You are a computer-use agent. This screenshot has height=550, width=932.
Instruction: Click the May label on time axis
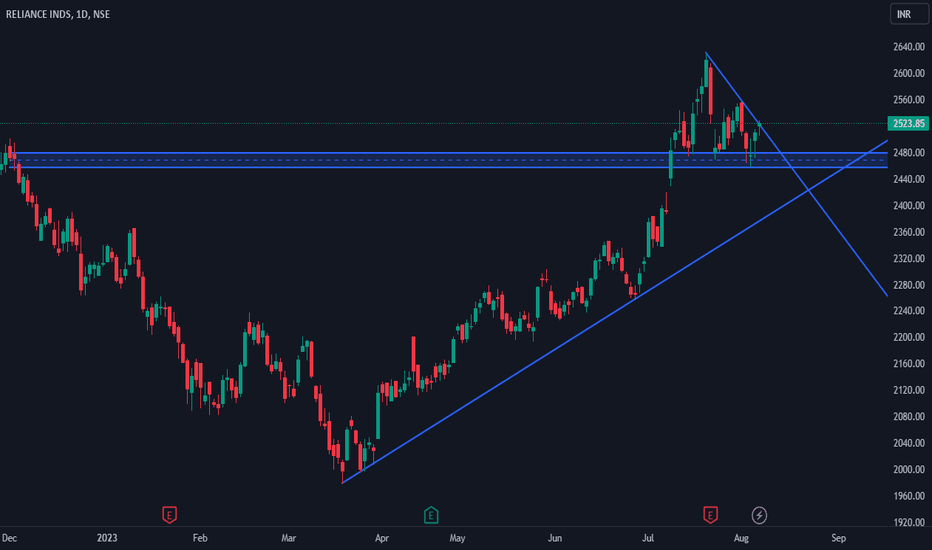[457, 538]
